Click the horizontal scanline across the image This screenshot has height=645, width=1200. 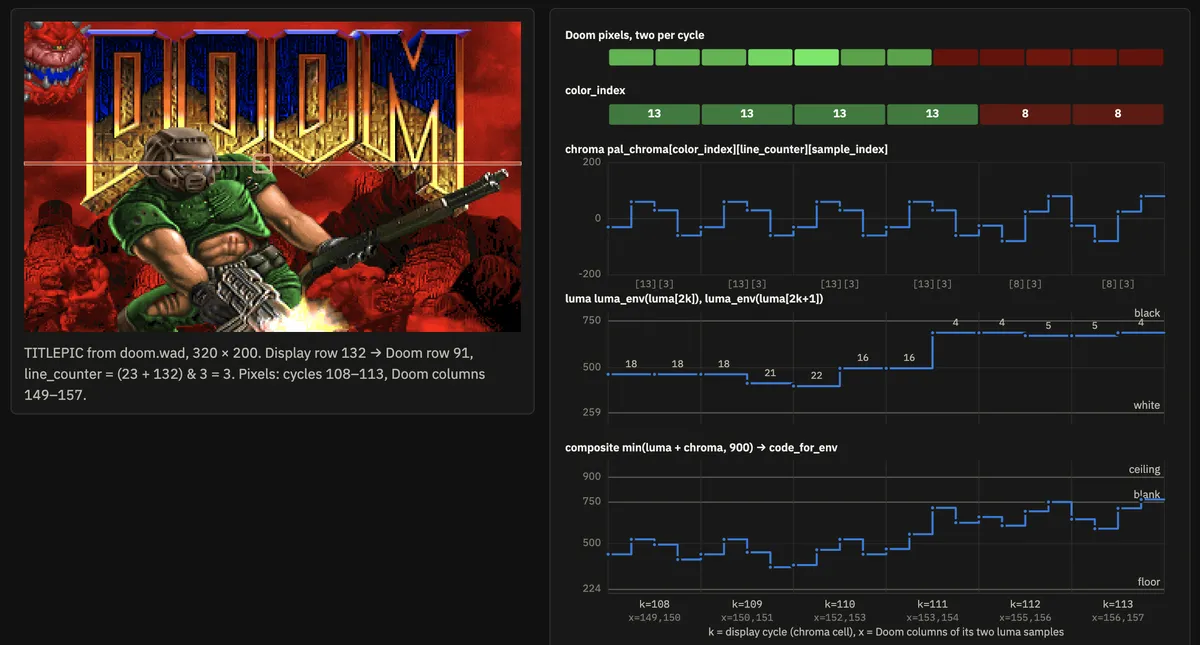click(272, 163)
